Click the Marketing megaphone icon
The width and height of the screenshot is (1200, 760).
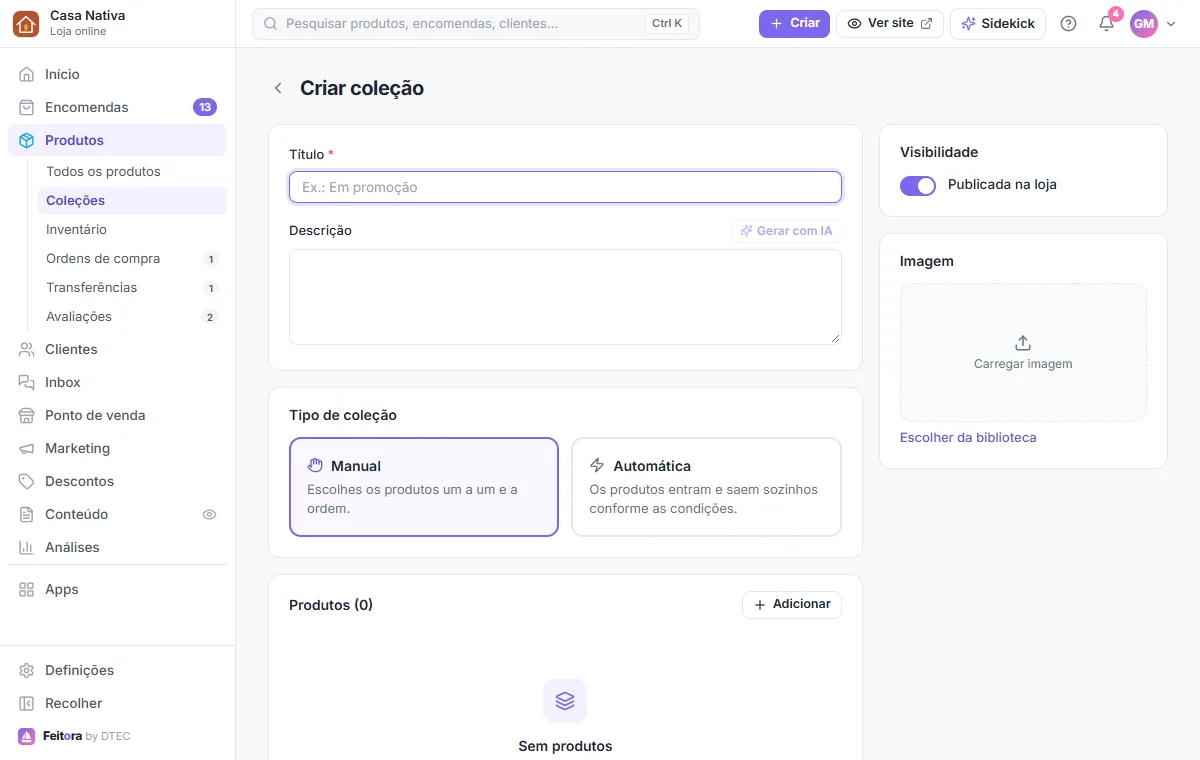coord(27,448)
